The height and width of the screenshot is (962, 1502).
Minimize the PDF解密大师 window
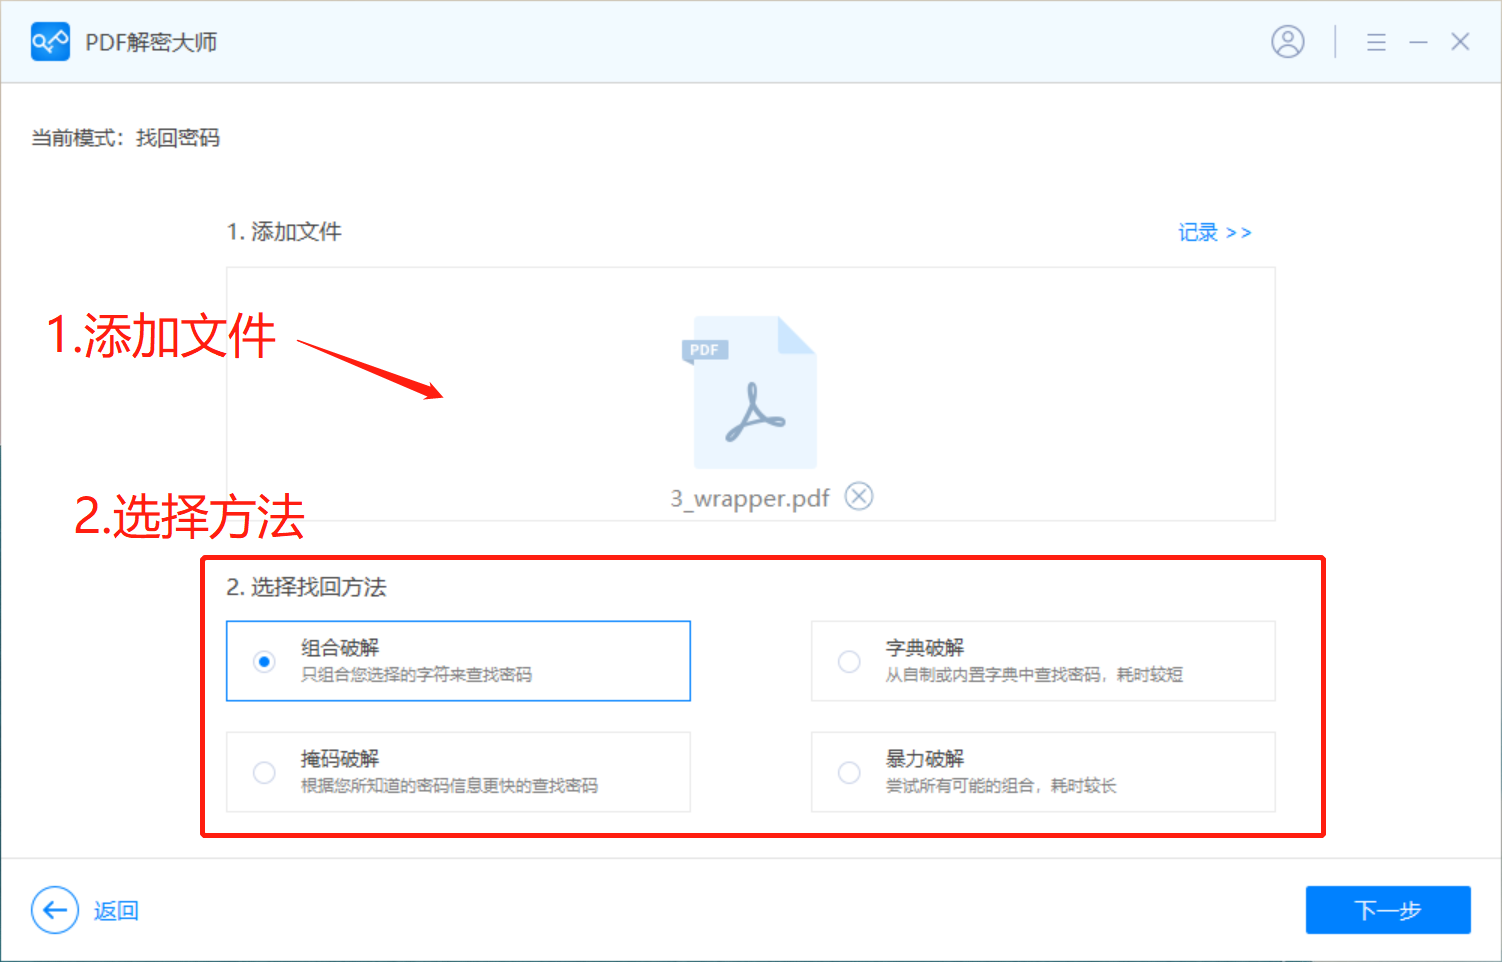1419,41
